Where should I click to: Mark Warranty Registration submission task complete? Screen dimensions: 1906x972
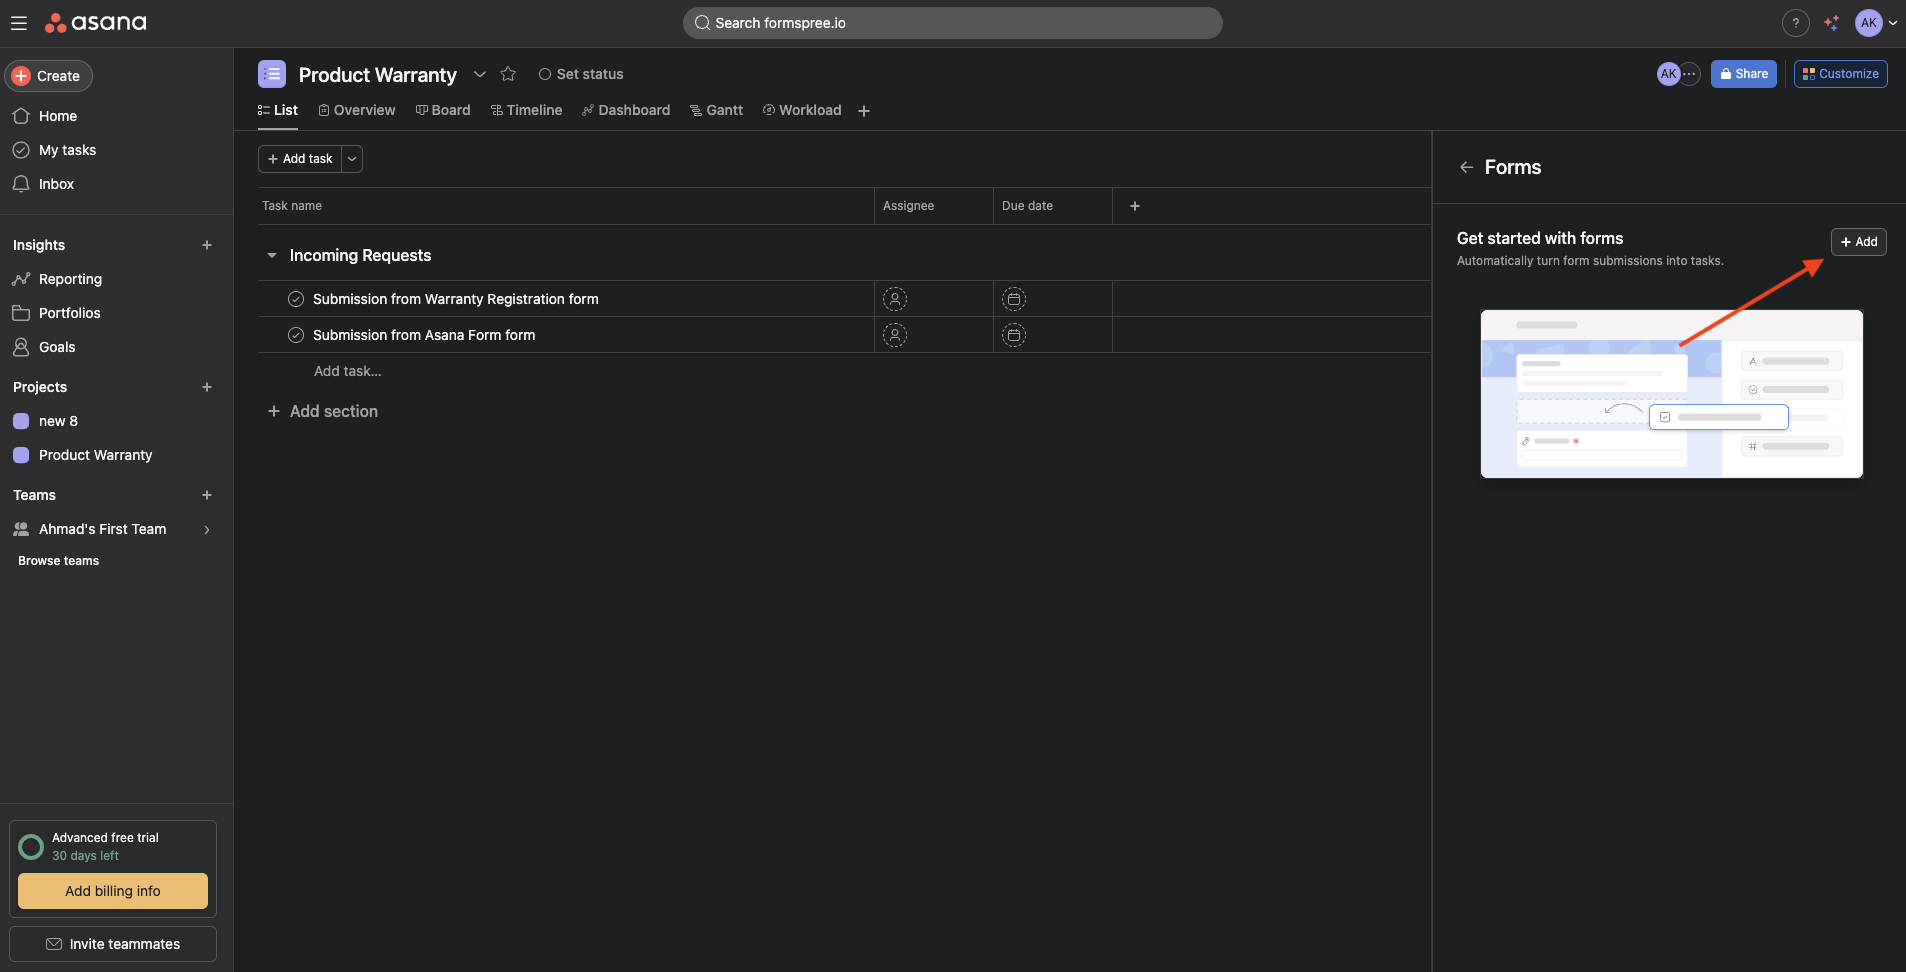(296, 299)
